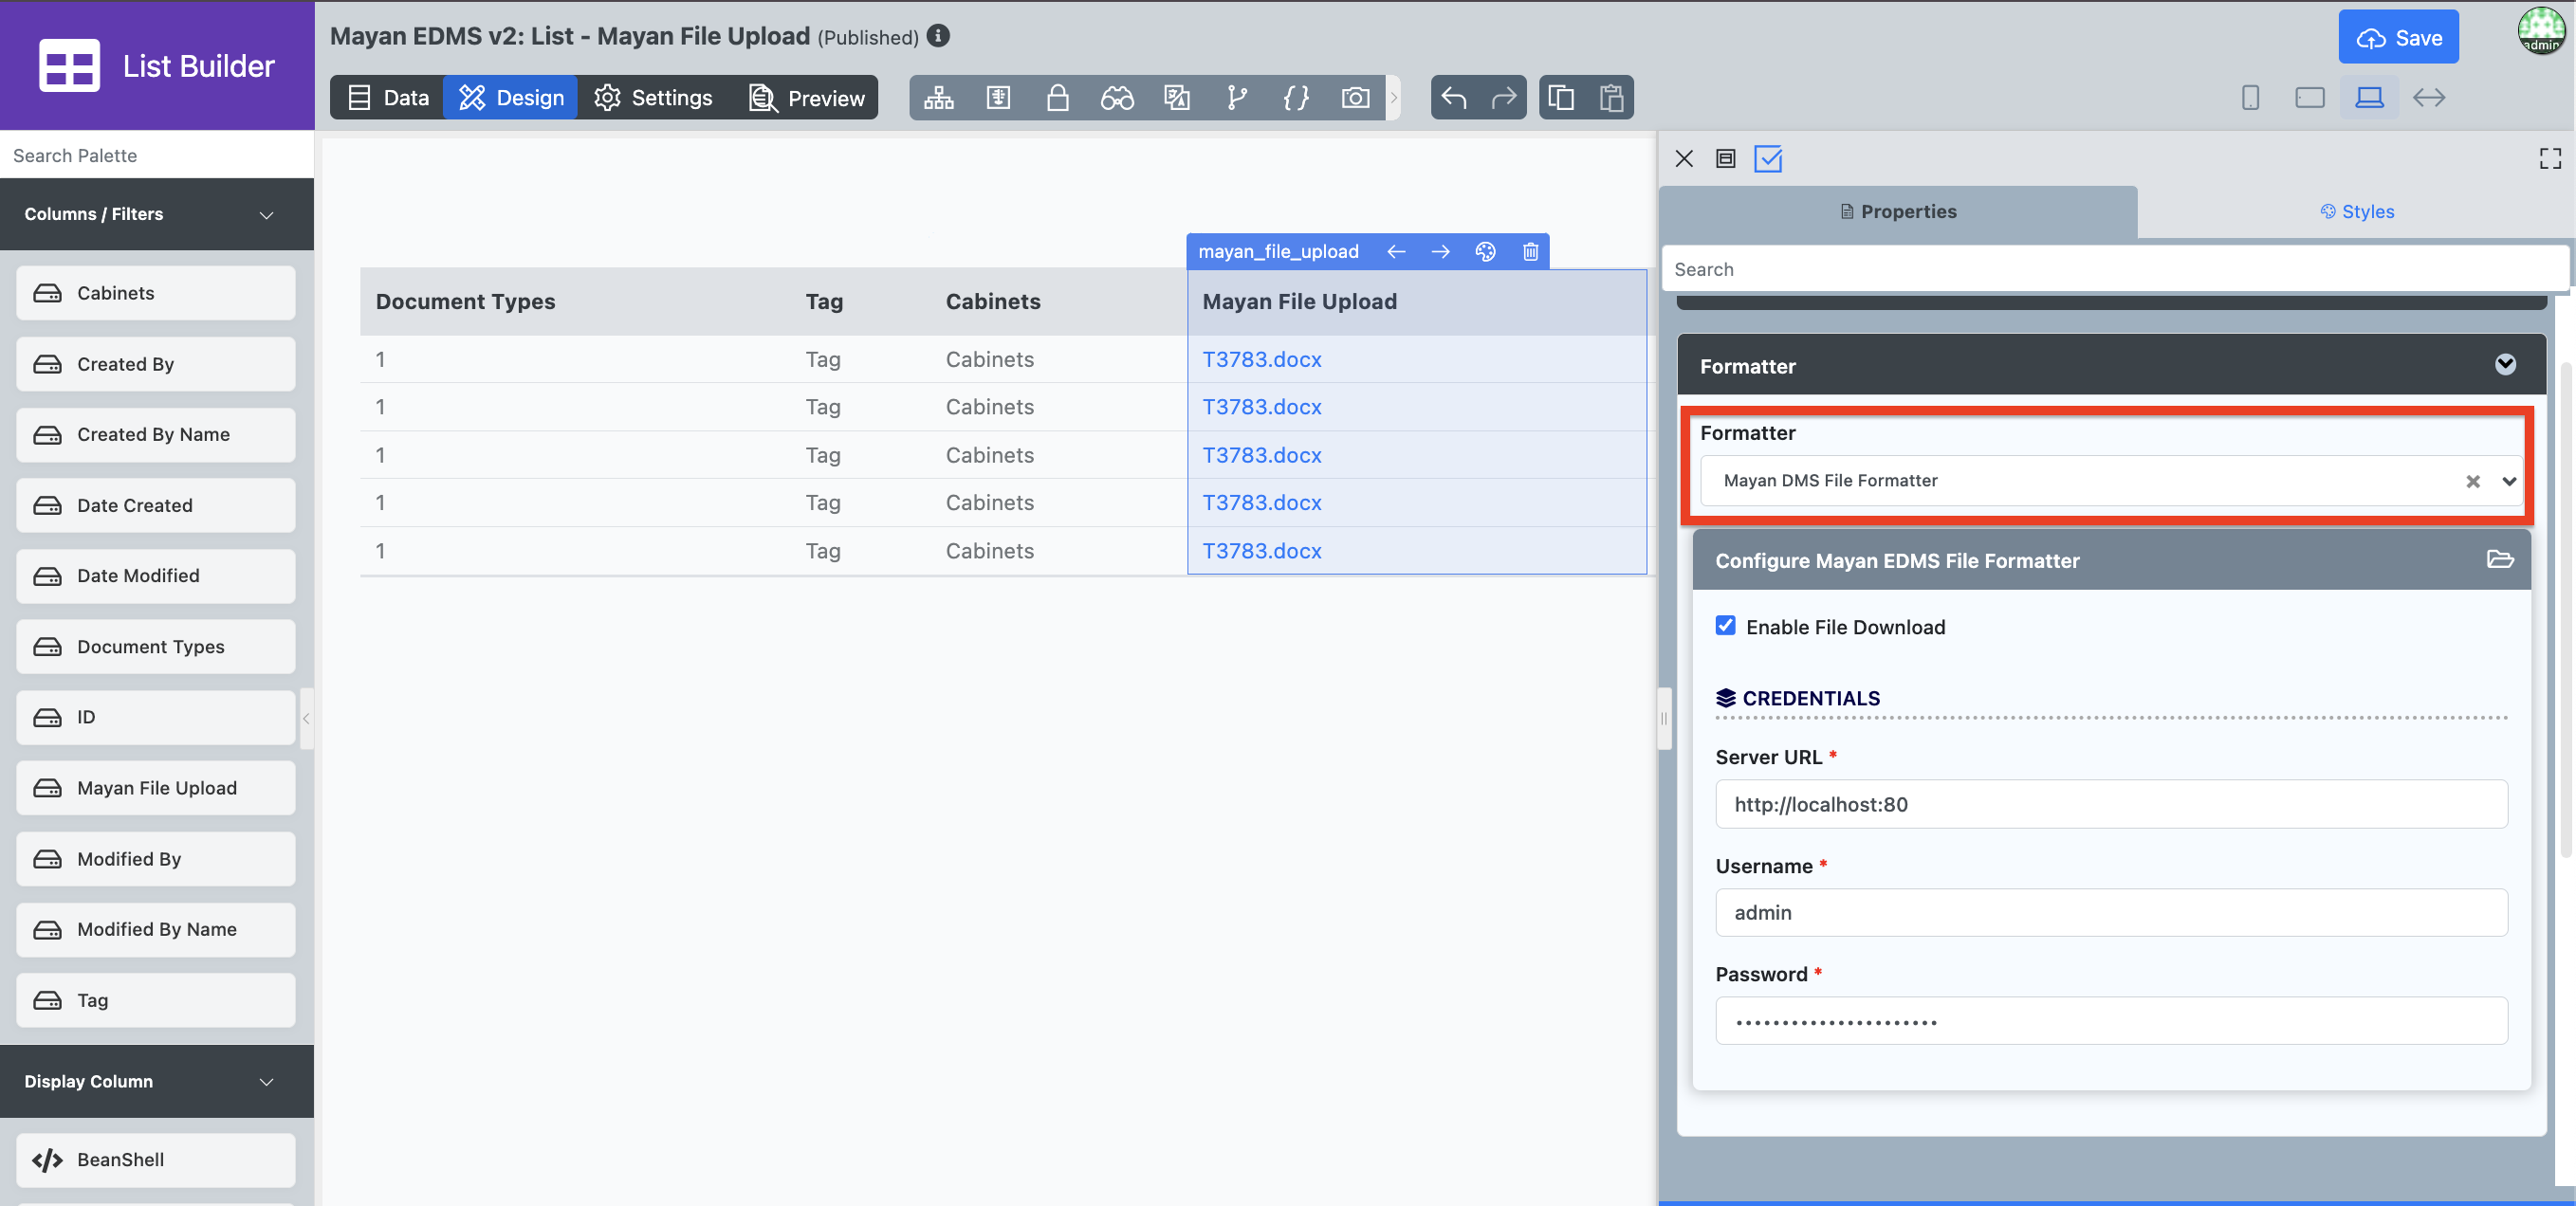Switch to laptop desktop view
Image resolution: width=2576 pixels, height=1206 pixels.
[2369, 98]
